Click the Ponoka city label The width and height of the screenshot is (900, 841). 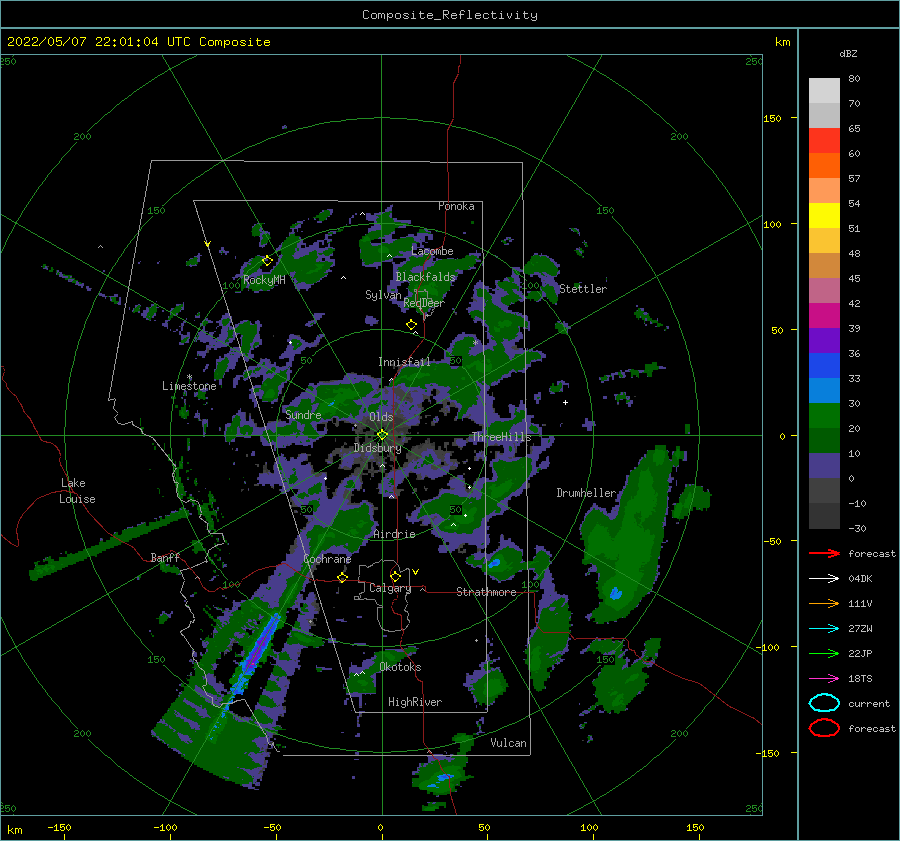click(x=456, y=206)
